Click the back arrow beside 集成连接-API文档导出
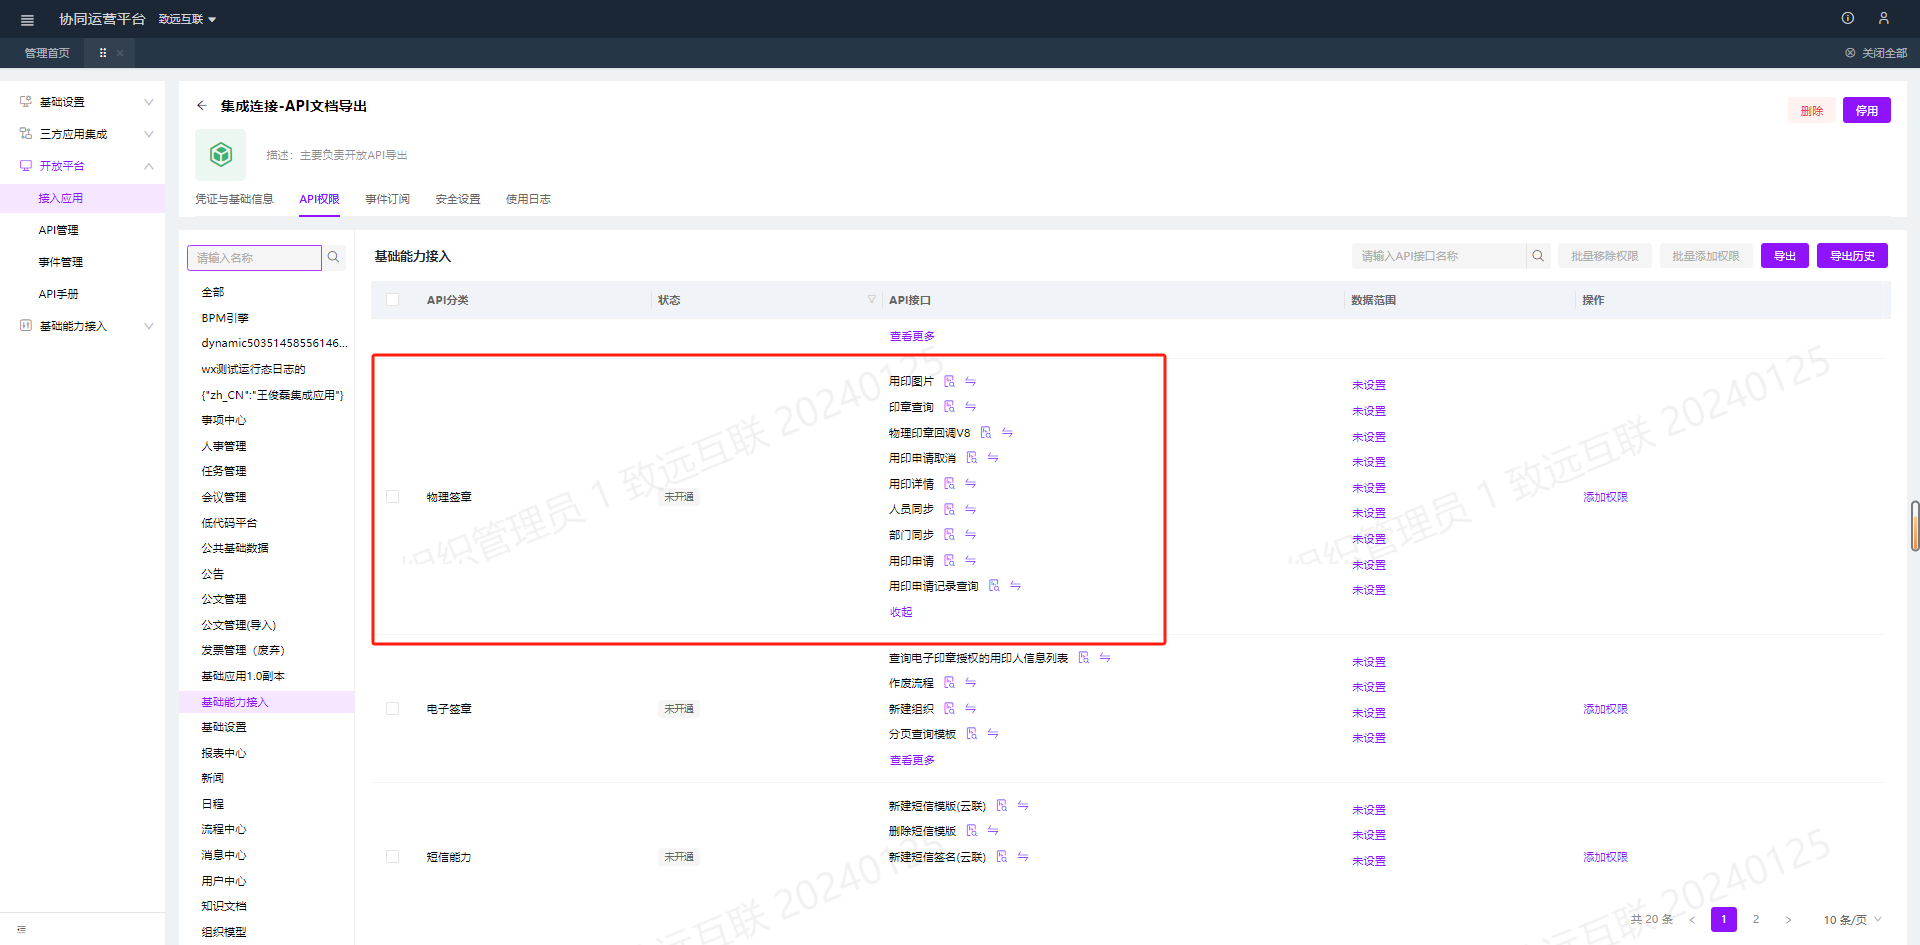Image resolution: width=1920 pixels, height=945 pixels. [x=202, y=106]
